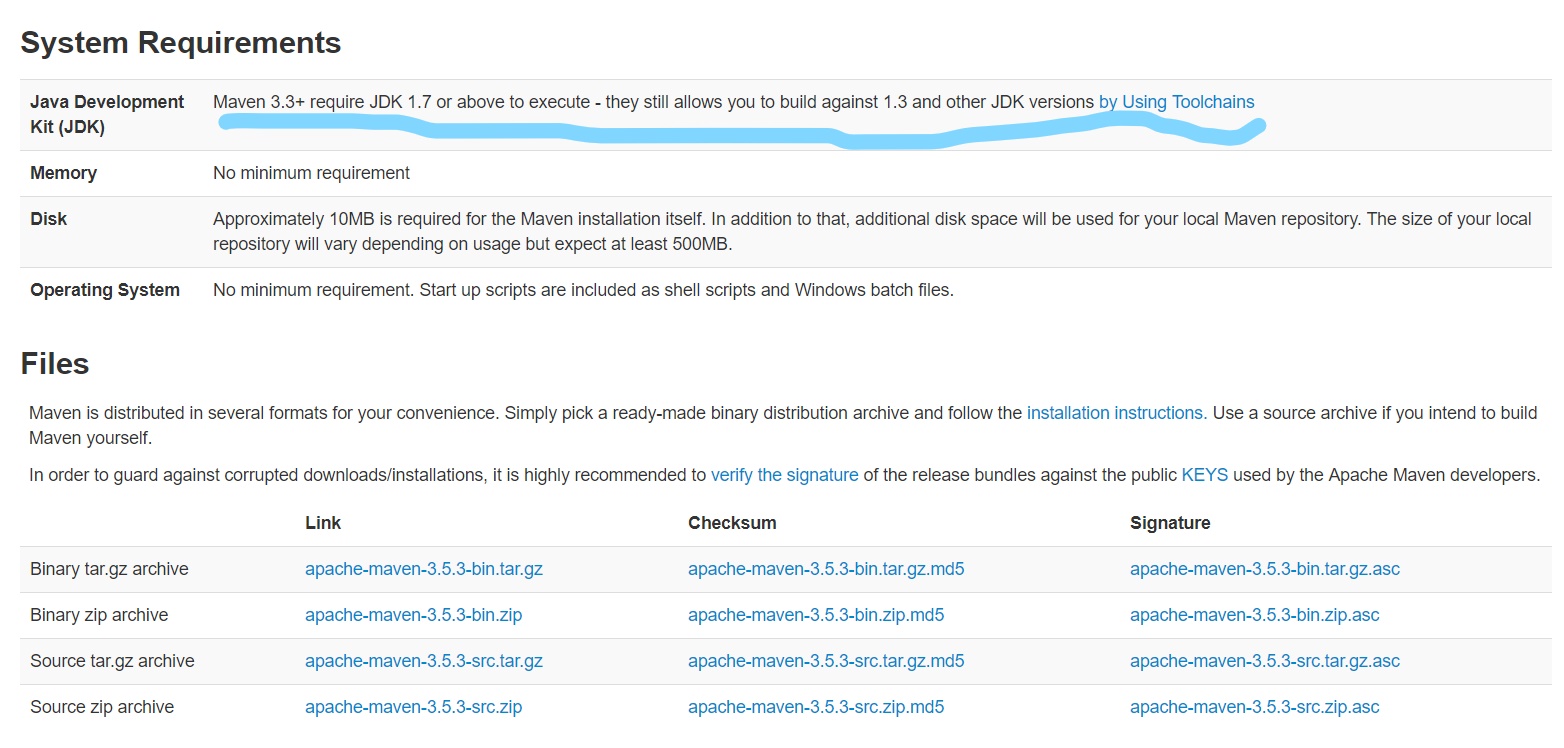The image size is (1564, 748).
Task: Open apache-maven-3.5.3-src.tar.gz.asc signature
Action: tap(1265, 661)
